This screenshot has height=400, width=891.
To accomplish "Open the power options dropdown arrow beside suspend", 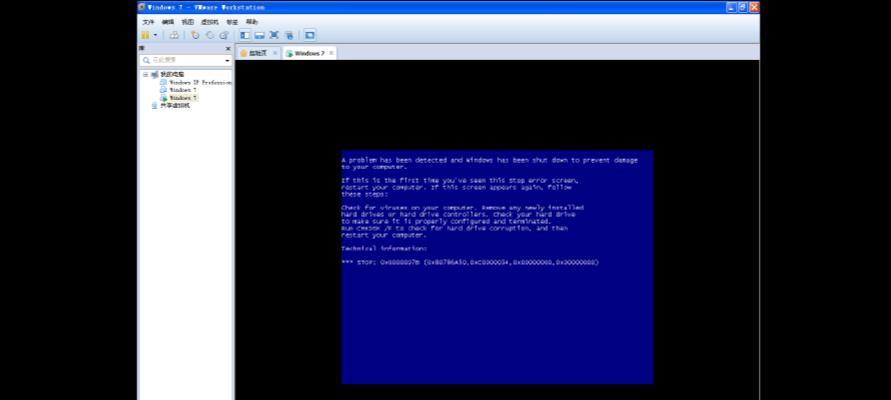I will point(155,35).
